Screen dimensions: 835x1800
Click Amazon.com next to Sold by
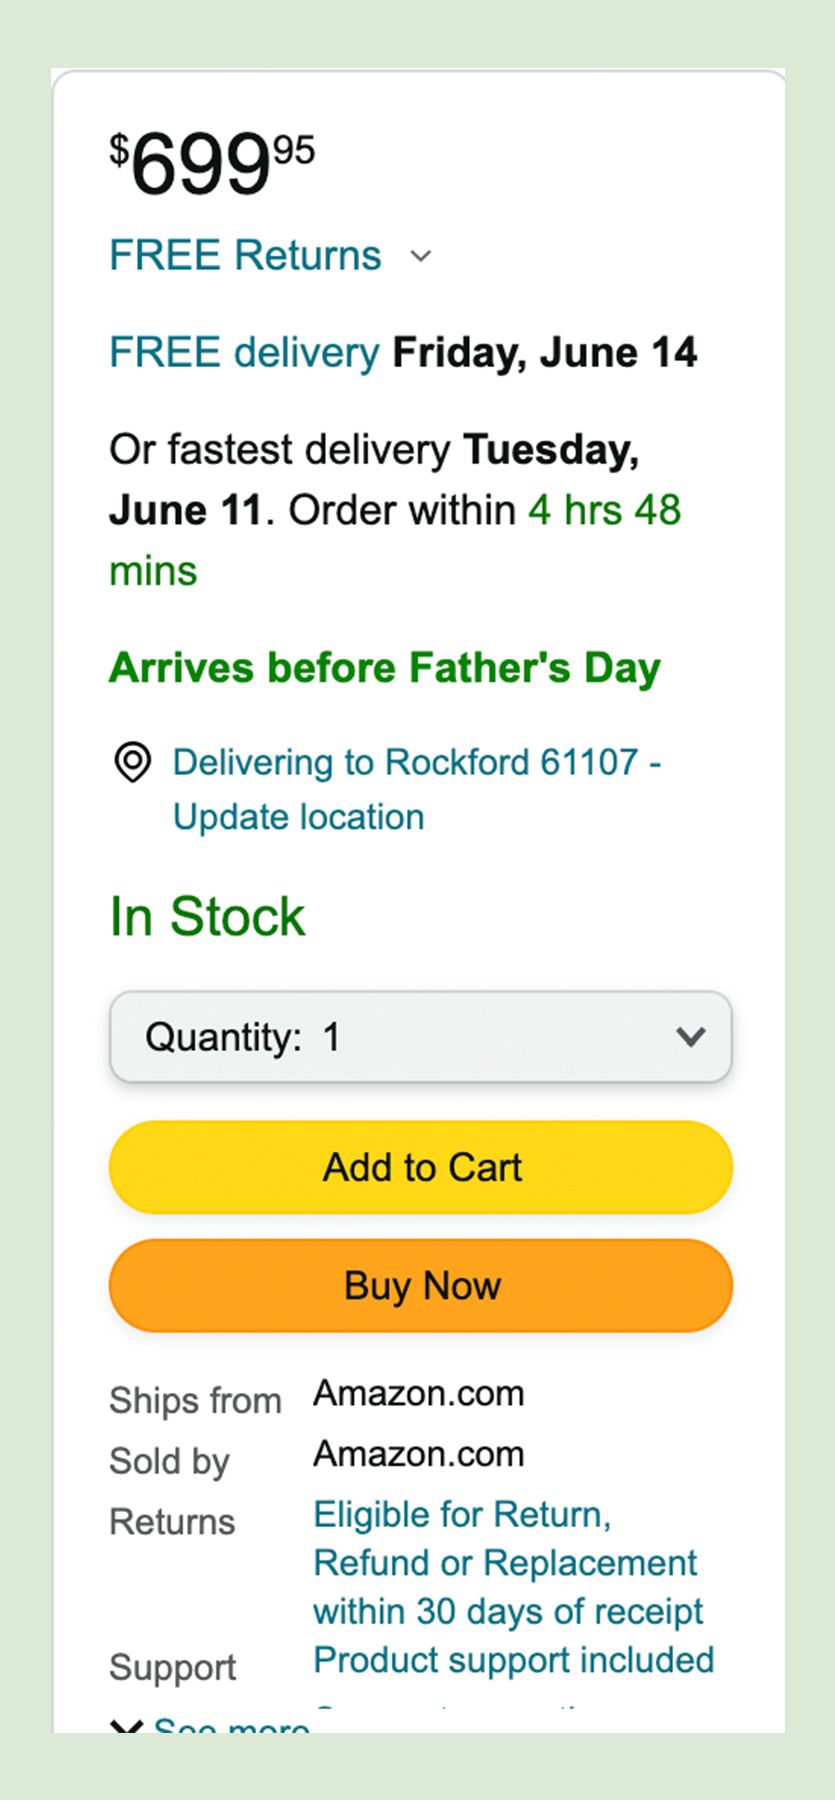(418, 1454)
